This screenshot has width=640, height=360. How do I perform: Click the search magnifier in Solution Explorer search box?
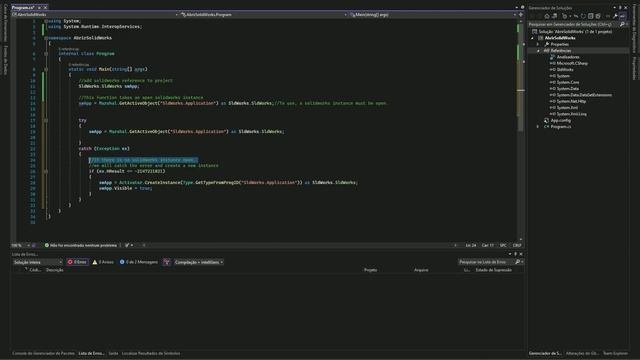[622, 24]
